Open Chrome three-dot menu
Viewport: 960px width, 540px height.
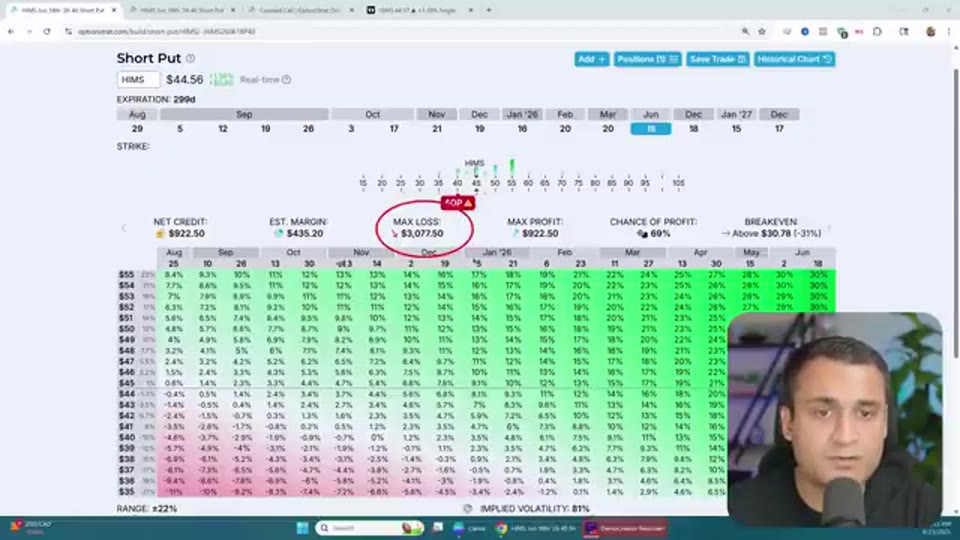948,32
